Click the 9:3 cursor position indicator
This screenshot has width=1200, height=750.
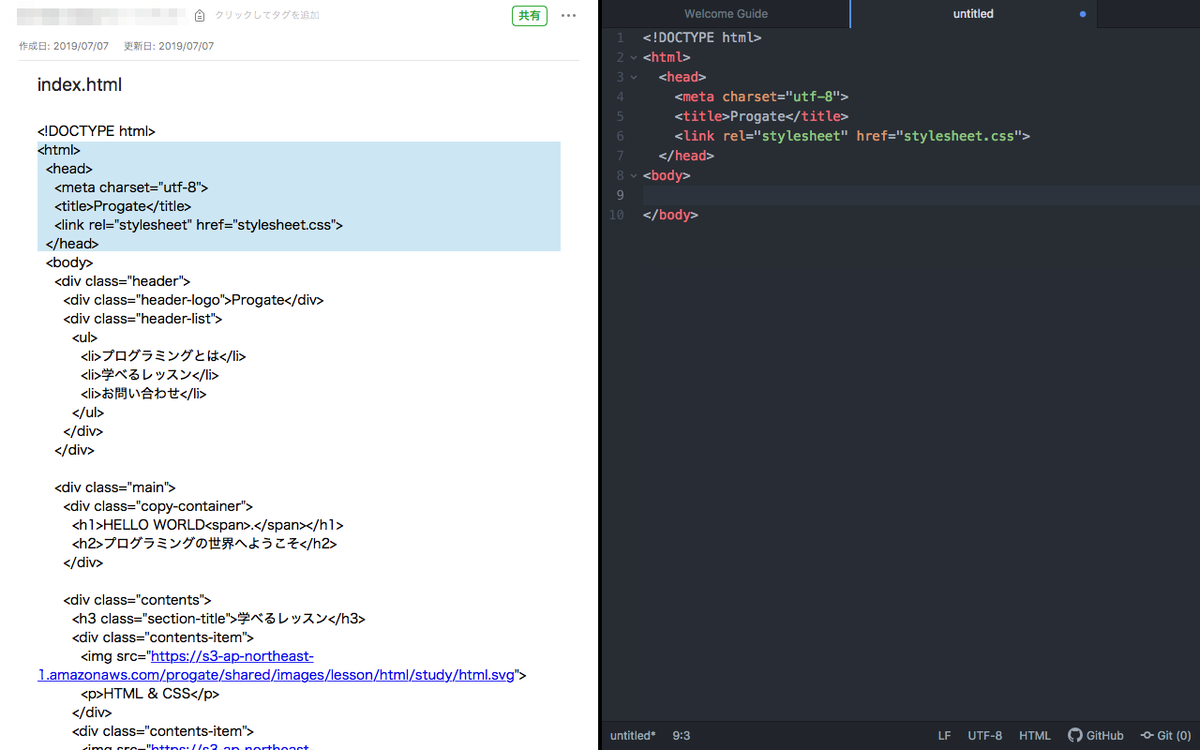click(681, 735)
